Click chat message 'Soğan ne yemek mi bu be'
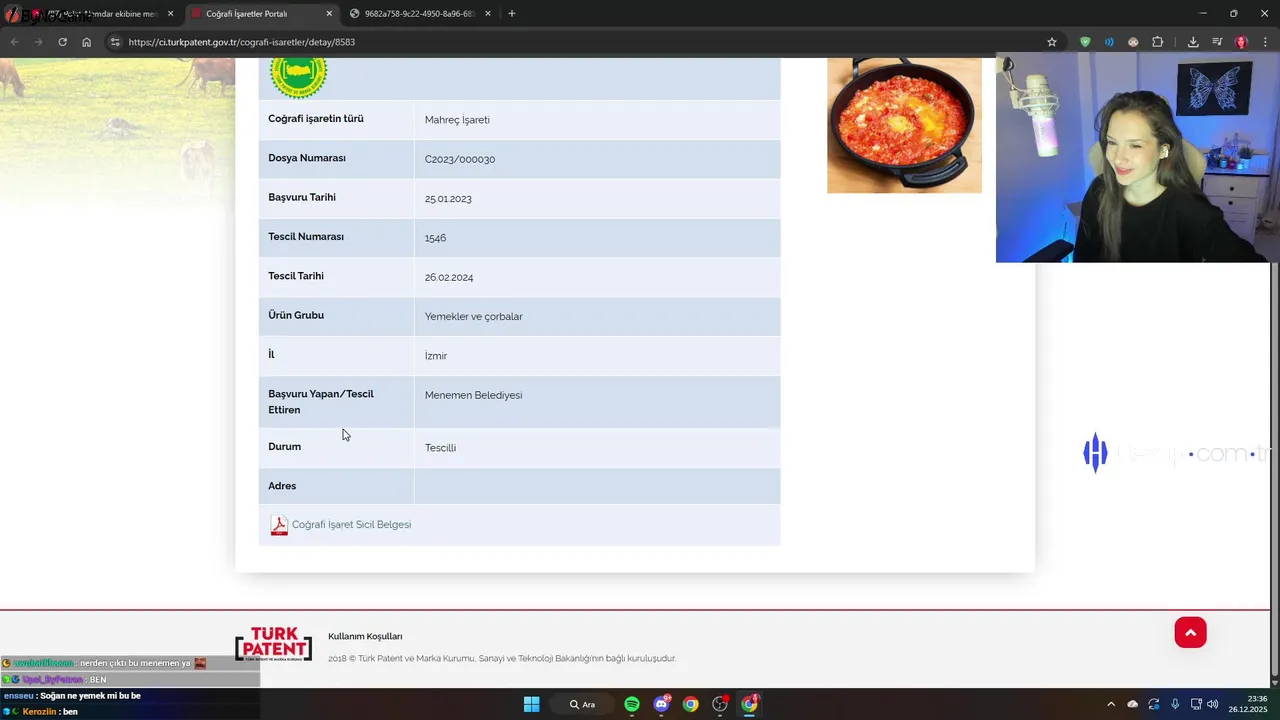The image size is (1280, 720). click(x=90, y=696)
